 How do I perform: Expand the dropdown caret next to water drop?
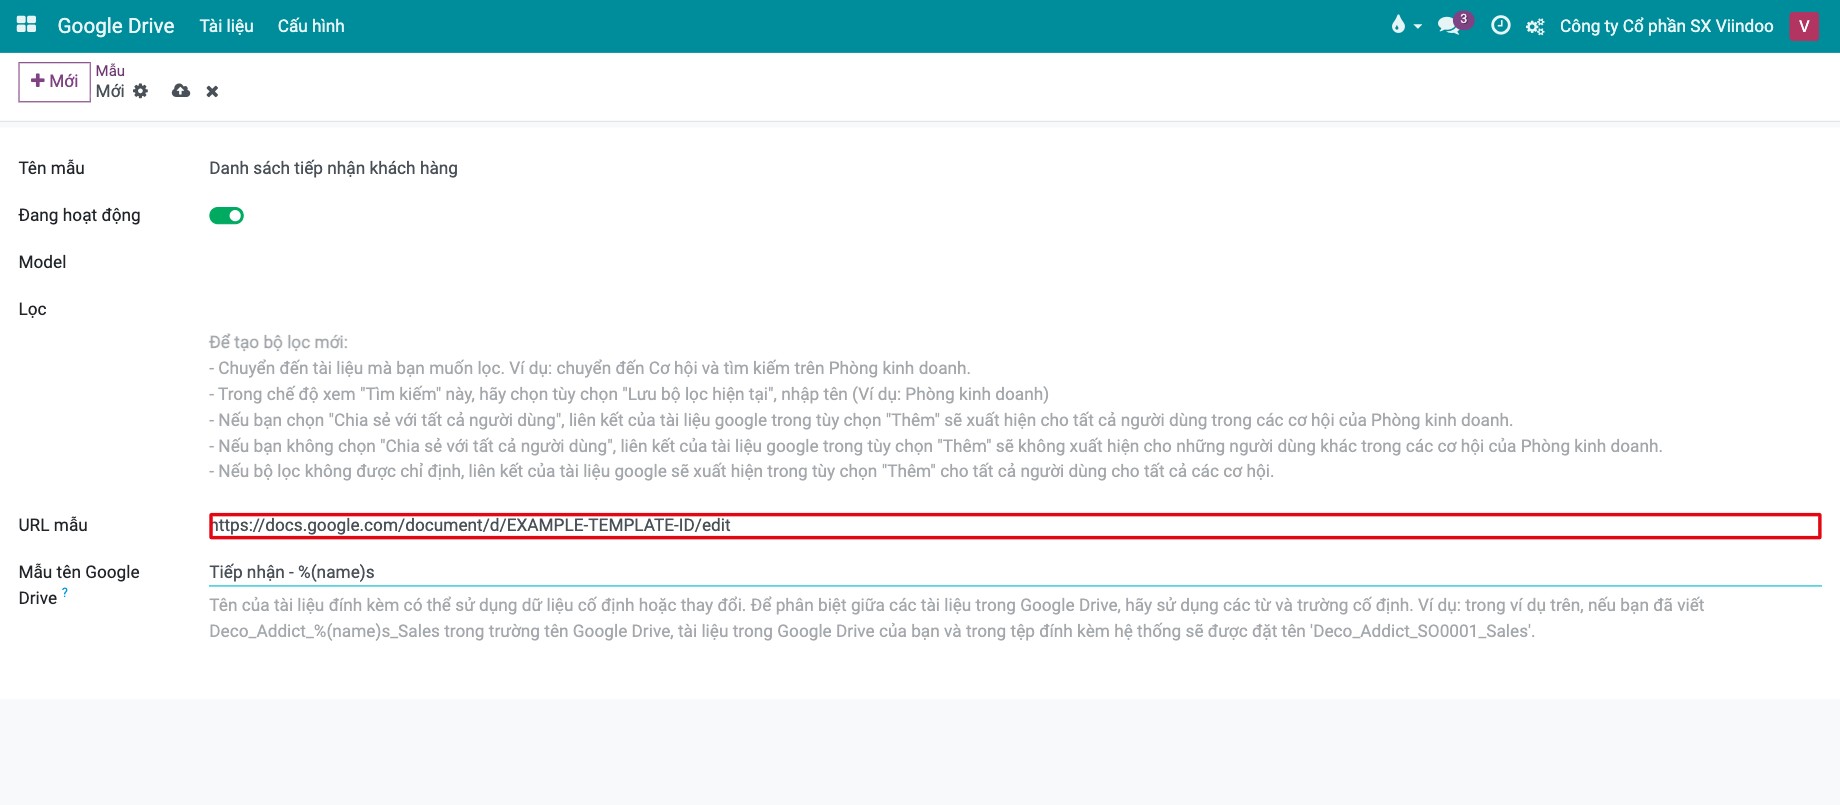pos(1418,27)
